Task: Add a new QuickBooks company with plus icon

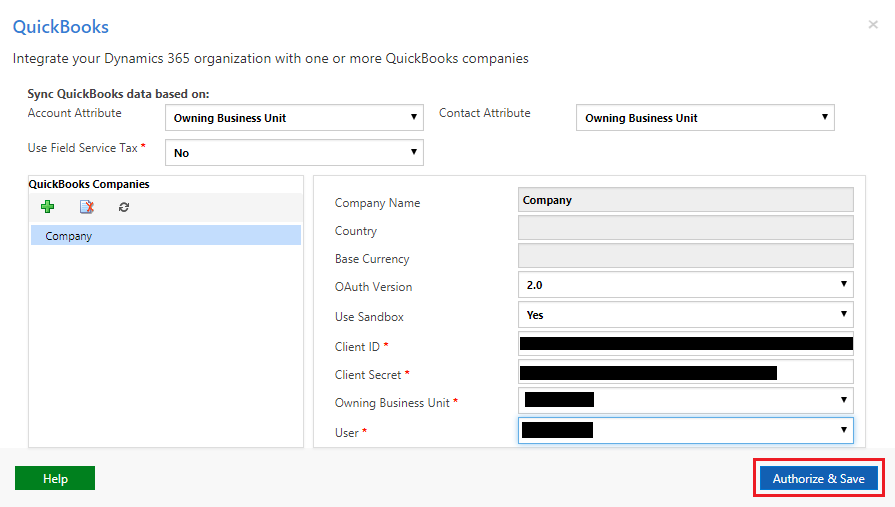Action: (x=47, y=207)
